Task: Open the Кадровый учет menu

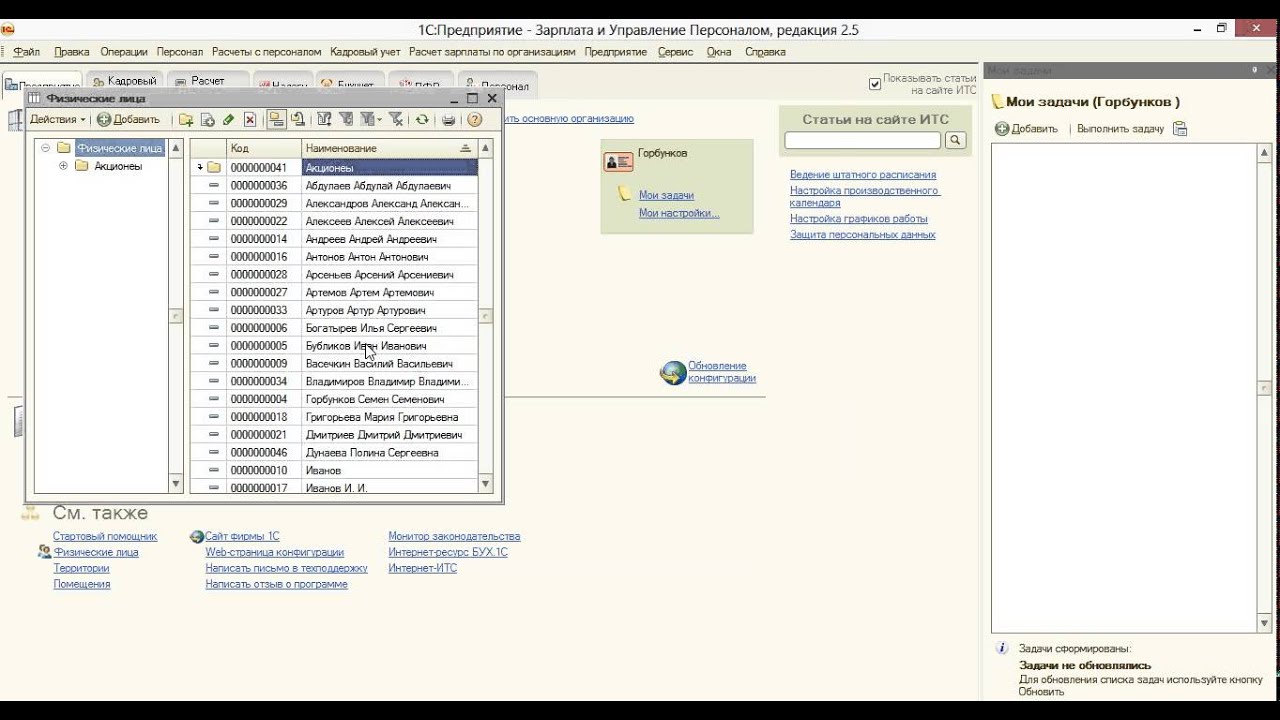Action: click(x=365, y=52)
